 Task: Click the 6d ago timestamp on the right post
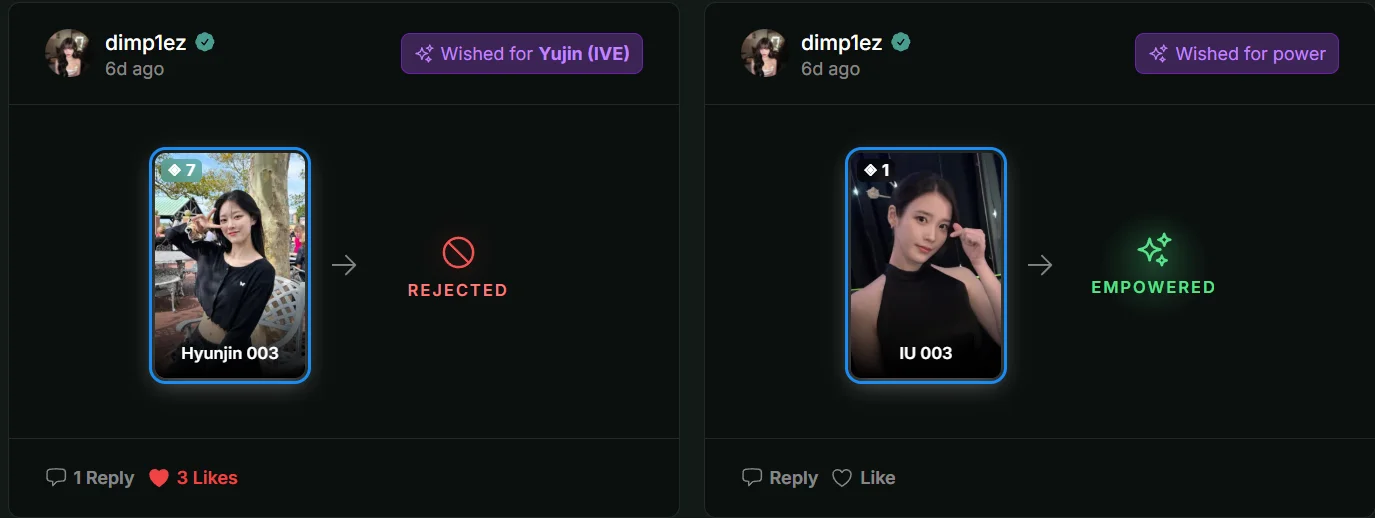pyautogui.click(x=830, y=69)
